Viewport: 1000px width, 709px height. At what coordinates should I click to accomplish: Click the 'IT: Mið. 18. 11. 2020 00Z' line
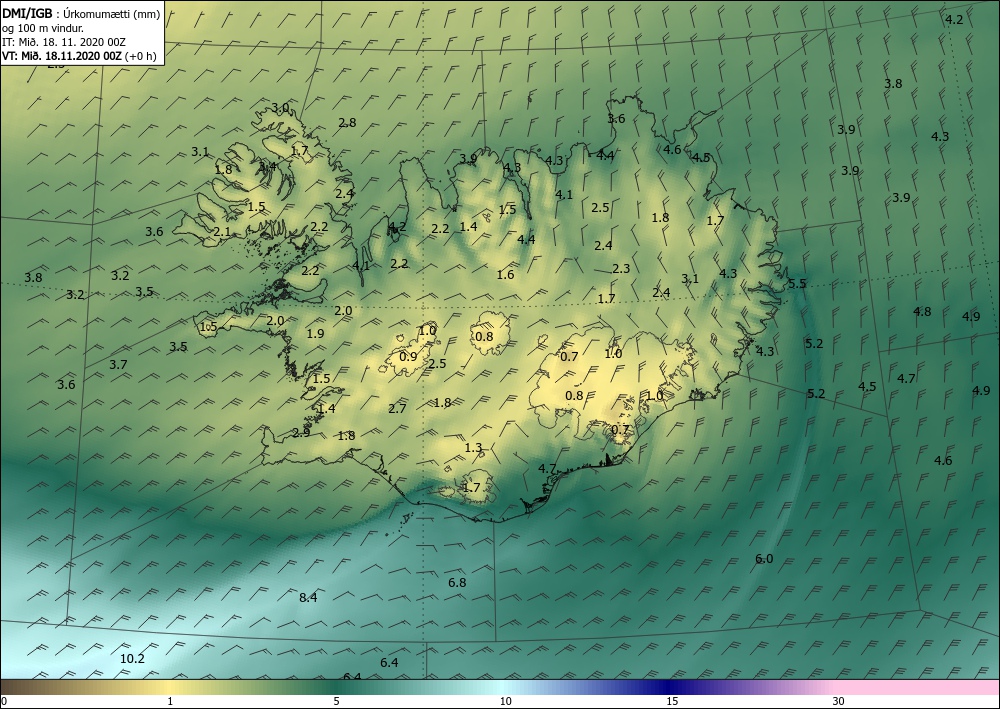point(64,42)
